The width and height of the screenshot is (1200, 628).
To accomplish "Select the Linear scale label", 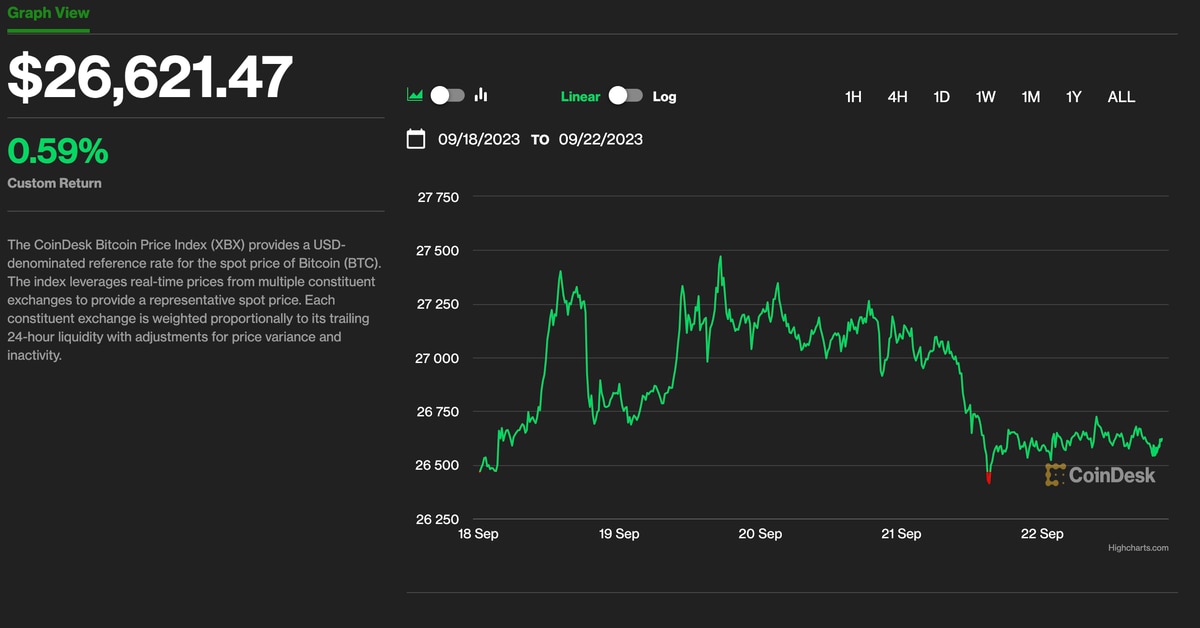I will coord(580,97).
